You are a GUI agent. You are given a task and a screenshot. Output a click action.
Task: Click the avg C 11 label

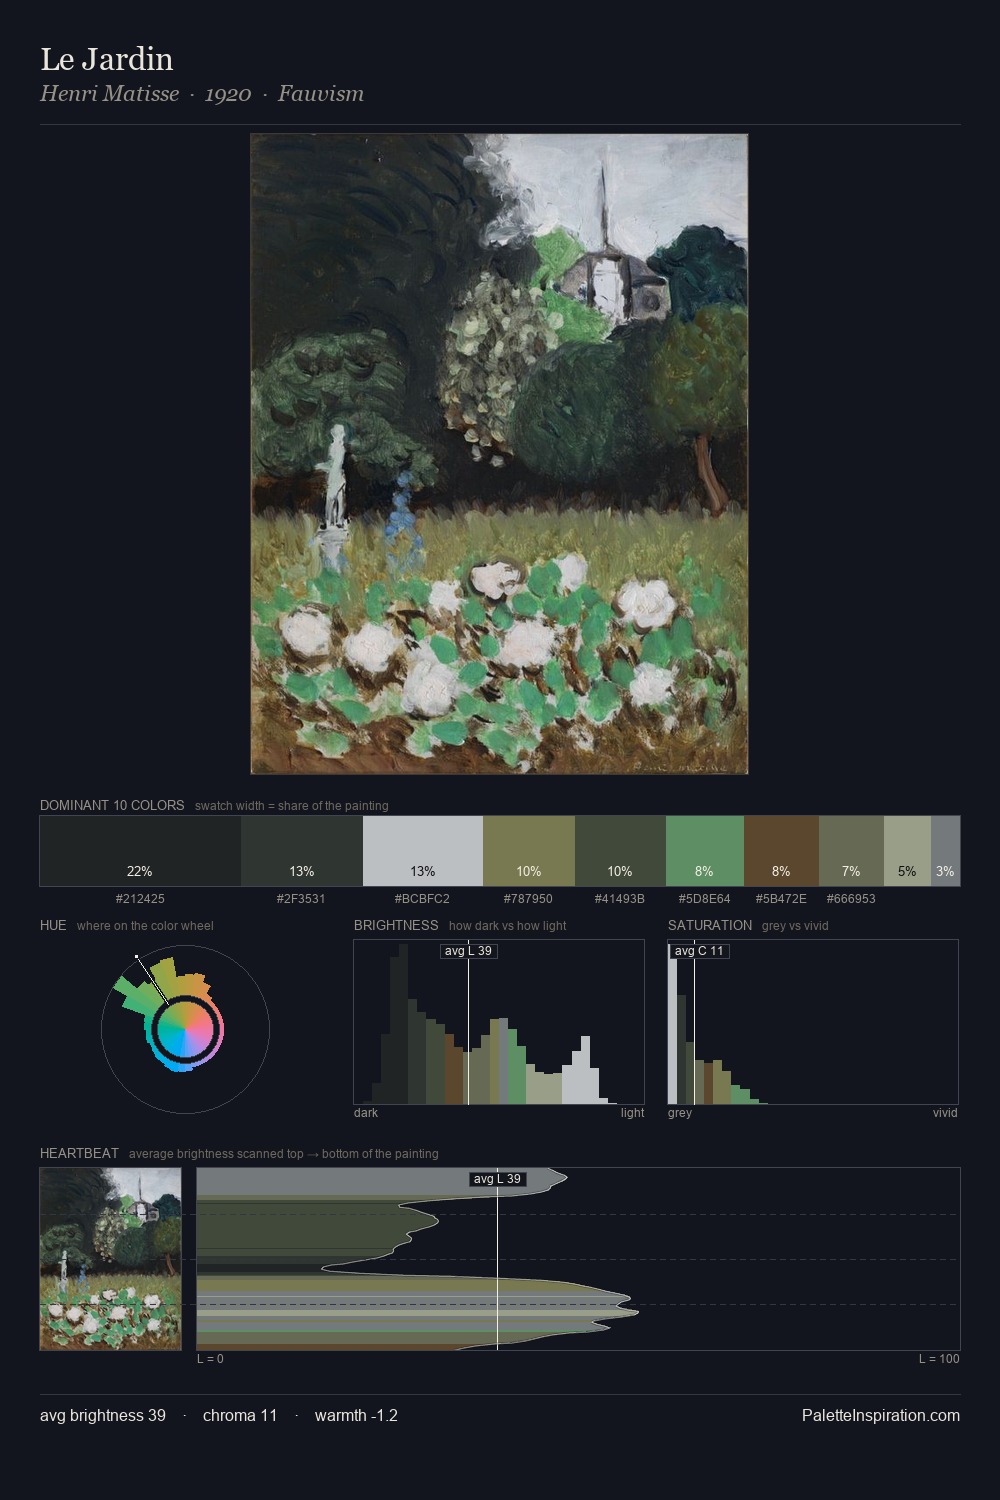(x=699, y=950)
